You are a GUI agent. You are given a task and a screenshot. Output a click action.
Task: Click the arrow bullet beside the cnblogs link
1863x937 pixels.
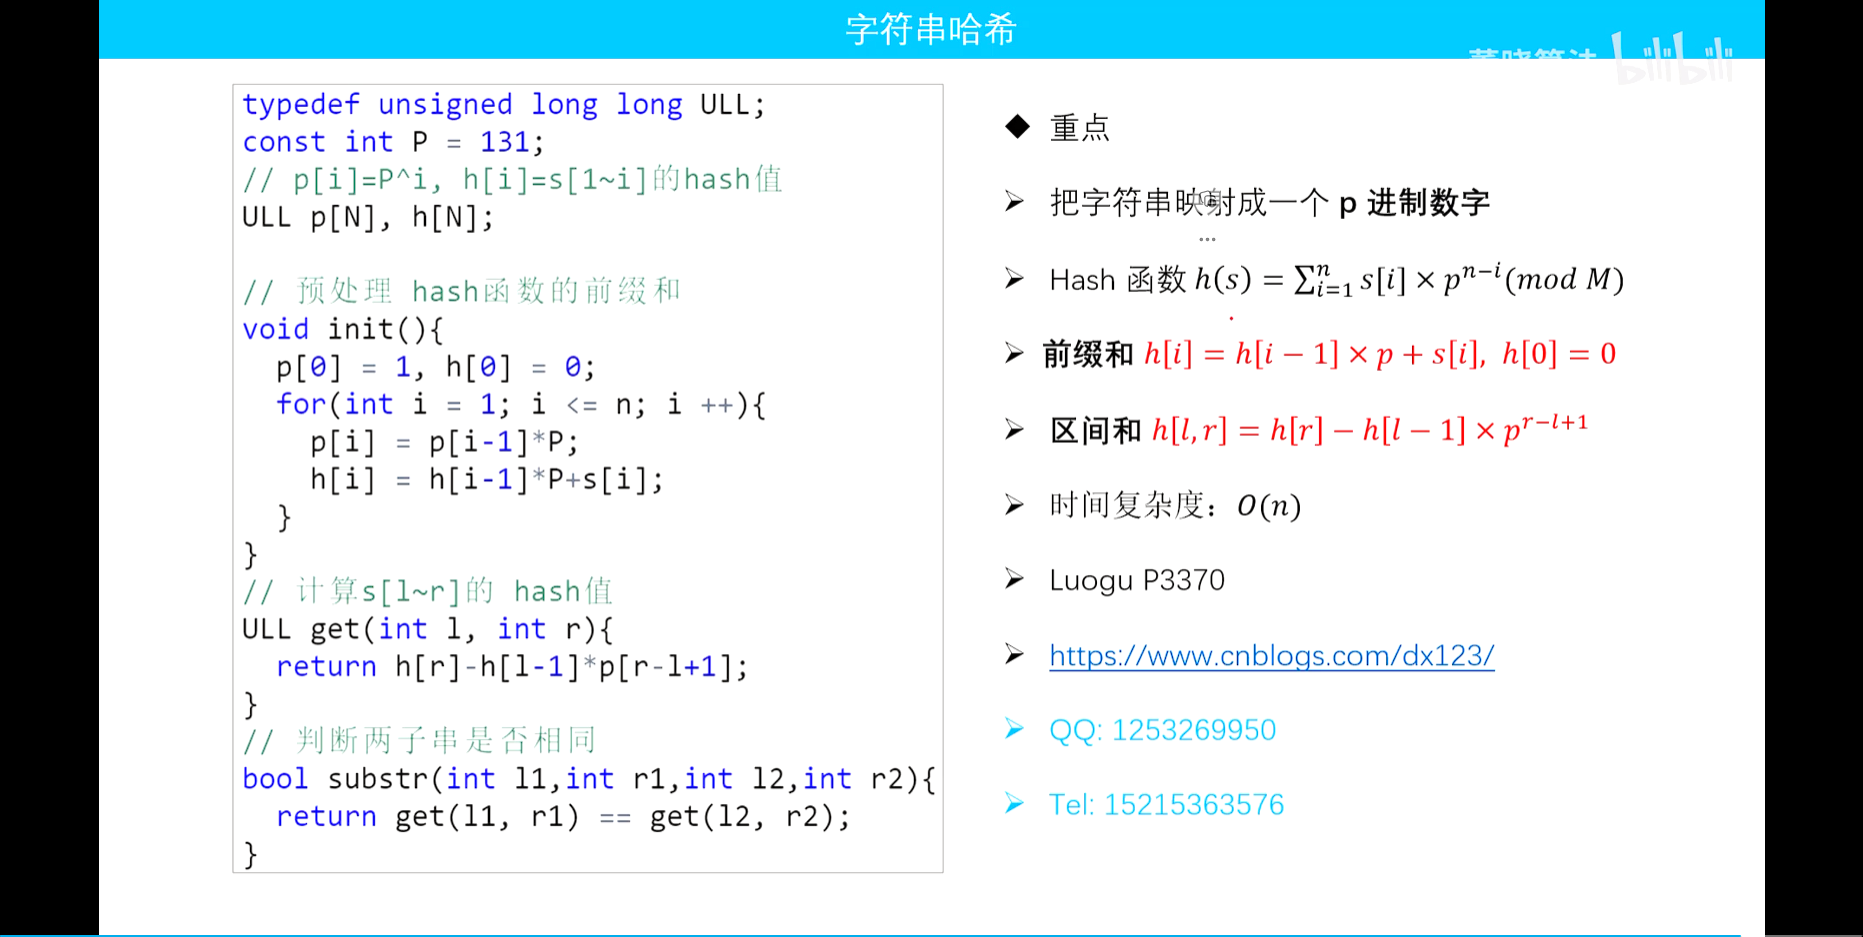pyautogui.click(x=1015, y=654)
